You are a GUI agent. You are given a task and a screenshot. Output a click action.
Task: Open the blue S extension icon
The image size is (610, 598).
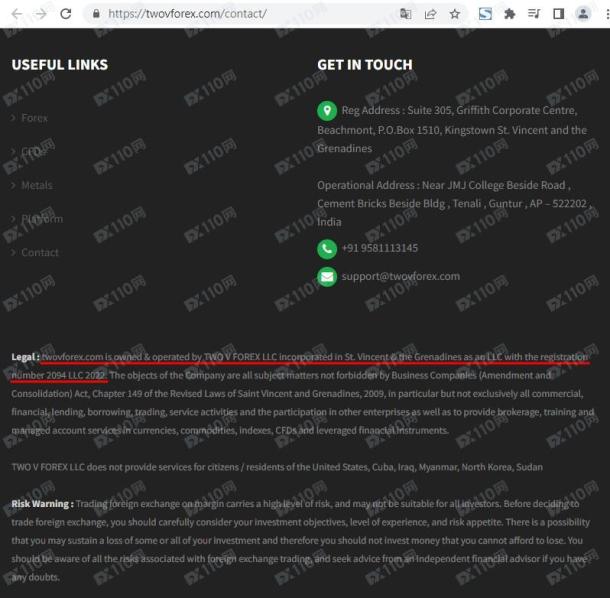[x=485, y=14]
